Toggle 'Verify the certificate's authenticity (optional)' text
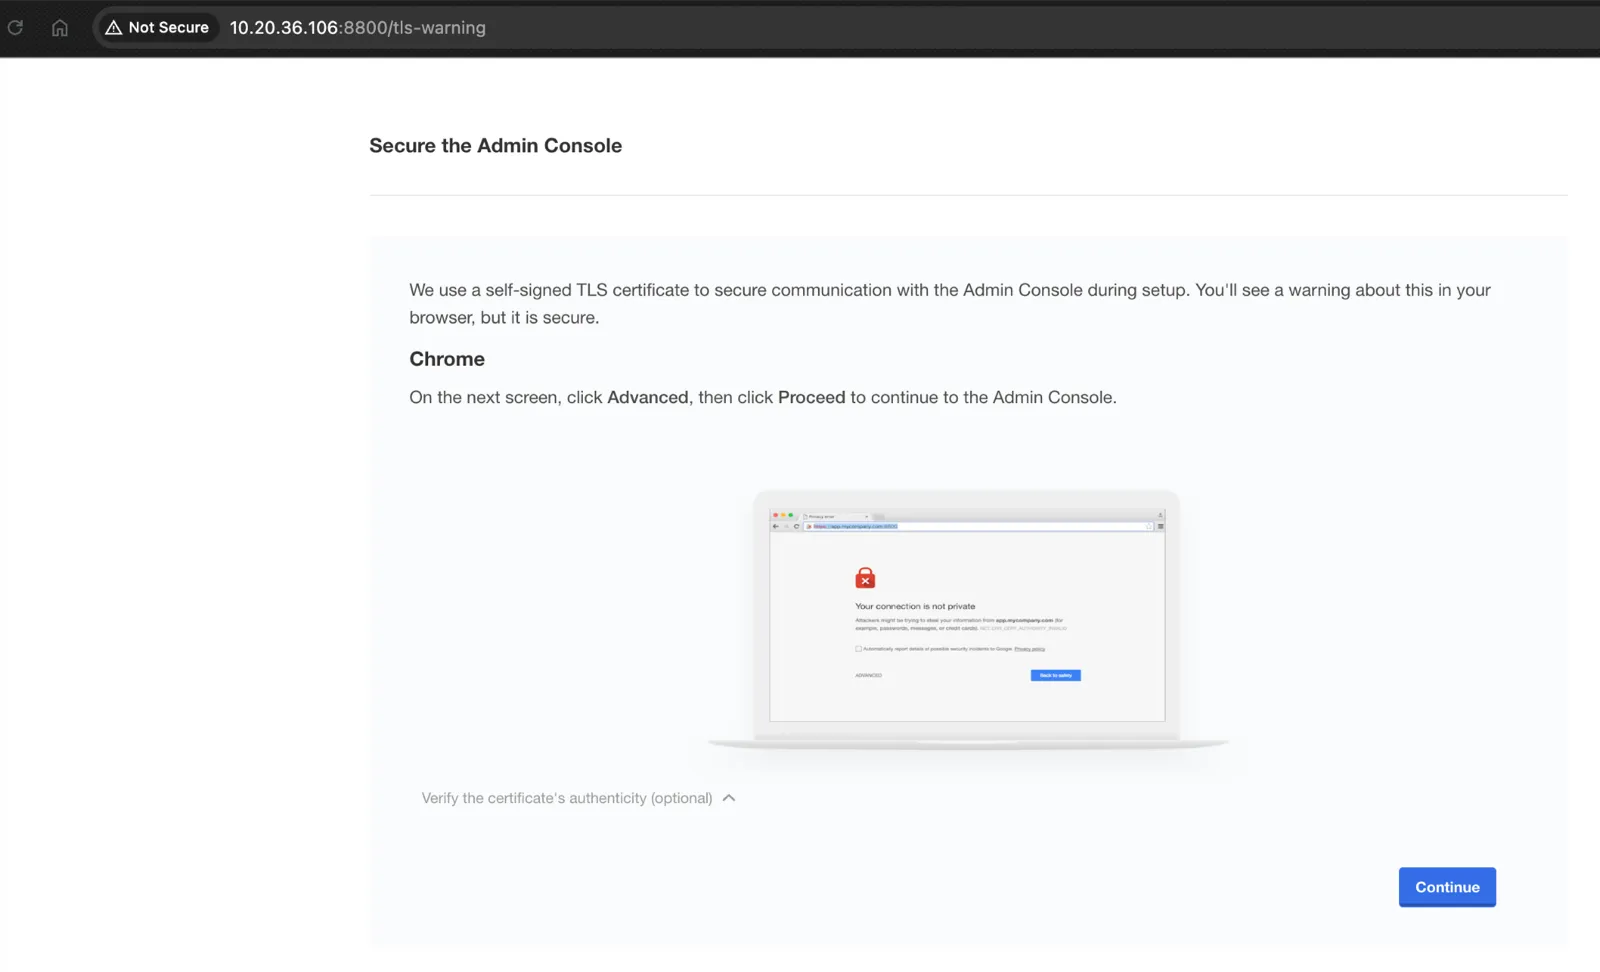The height and width of the screenshot is (972, 1600). tap(567, 798)
